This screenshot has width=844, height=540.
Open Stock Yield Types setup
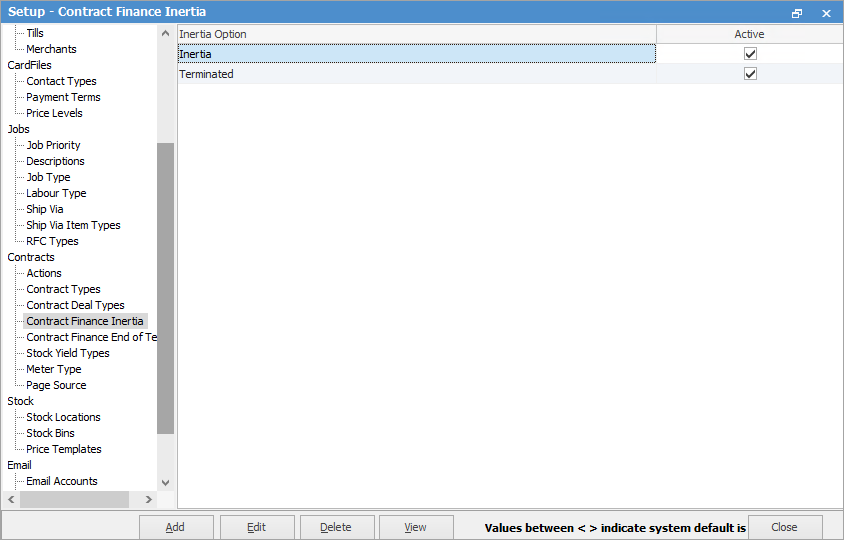[x=68, y=353]
